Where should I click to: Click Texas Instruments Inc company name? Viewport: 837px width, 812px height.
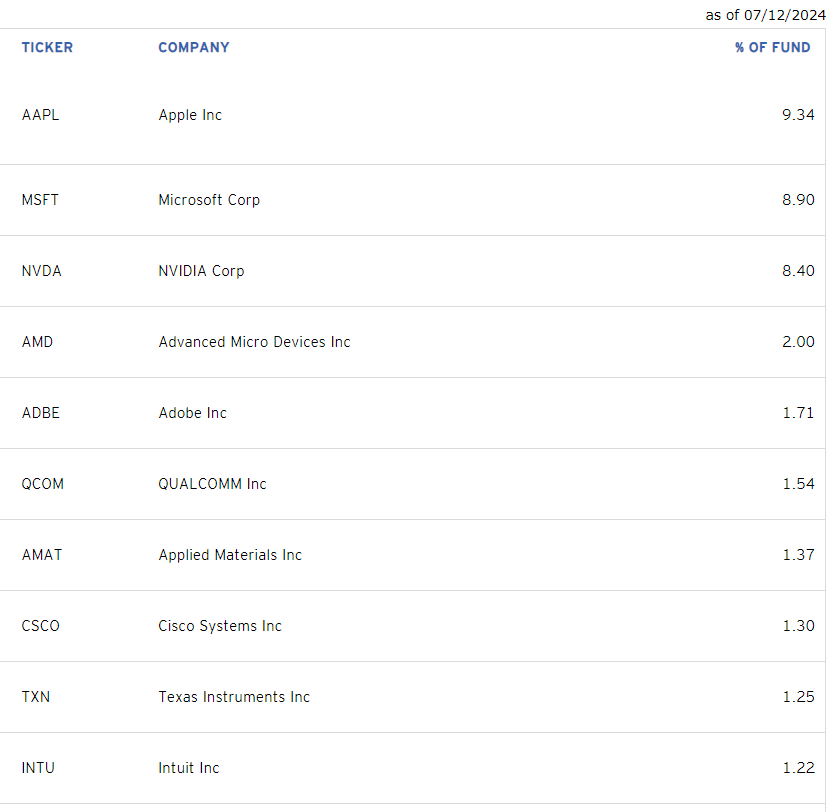point(234,697)
